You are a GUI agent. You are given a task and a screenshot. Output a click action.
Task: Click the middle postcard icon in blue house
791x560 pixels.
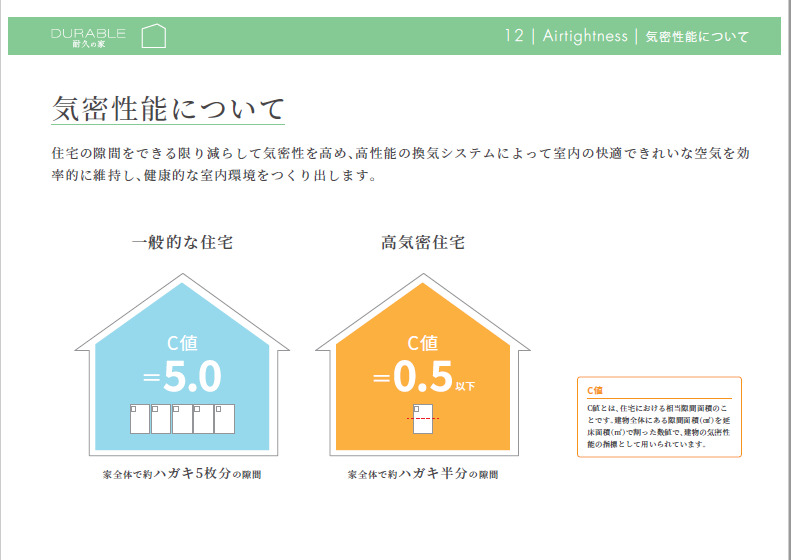[182, 418]
